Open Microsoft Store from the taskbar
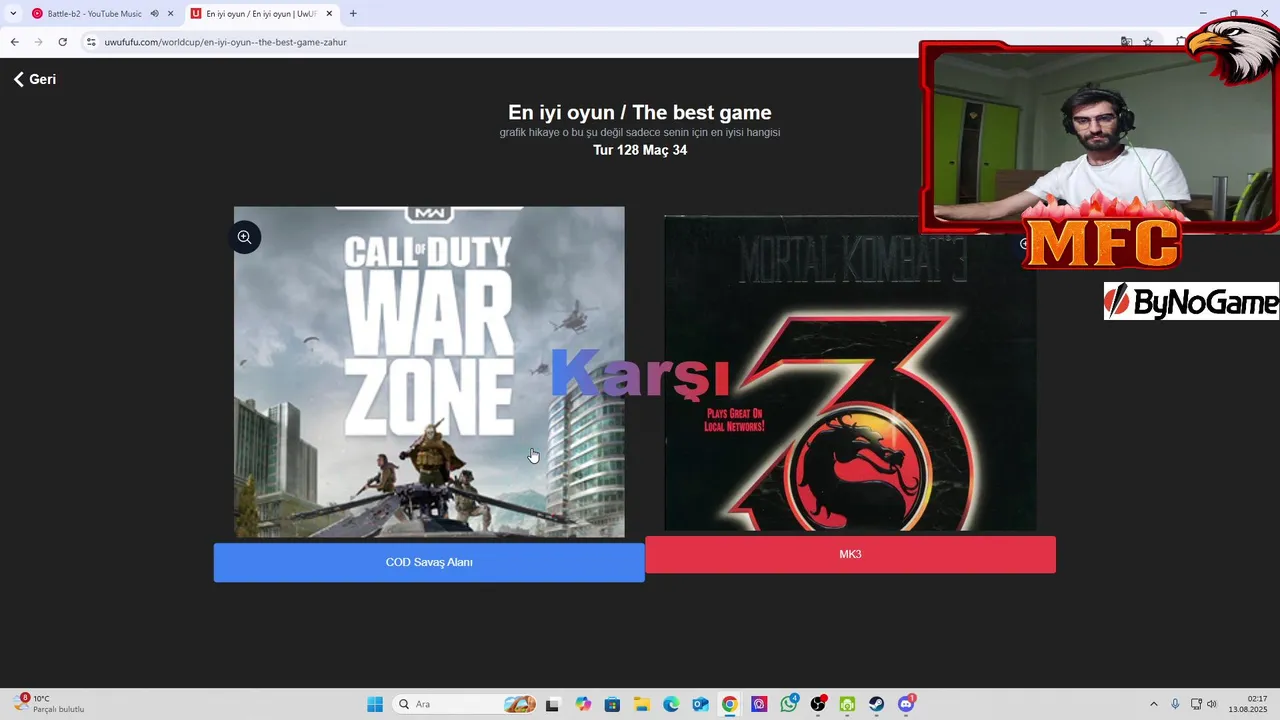 (612, 704)
